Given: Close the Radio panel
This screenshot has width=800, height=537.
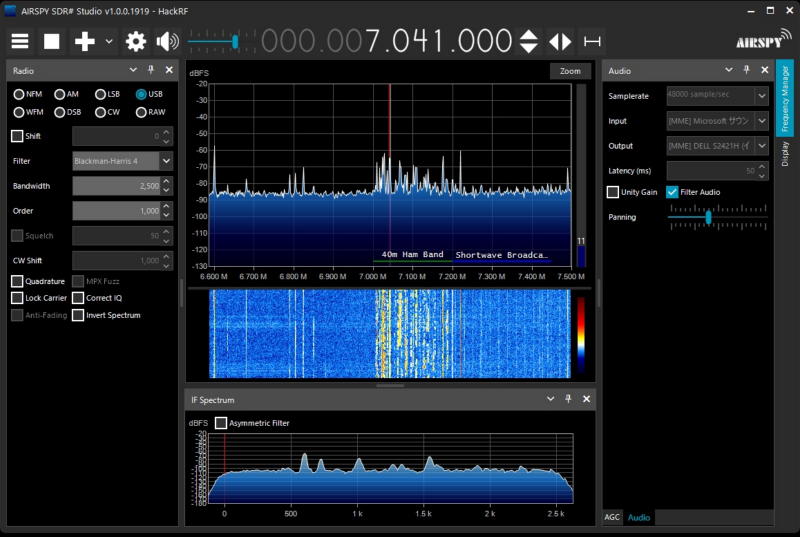Looking at the screenshot, I should point(169,70).
